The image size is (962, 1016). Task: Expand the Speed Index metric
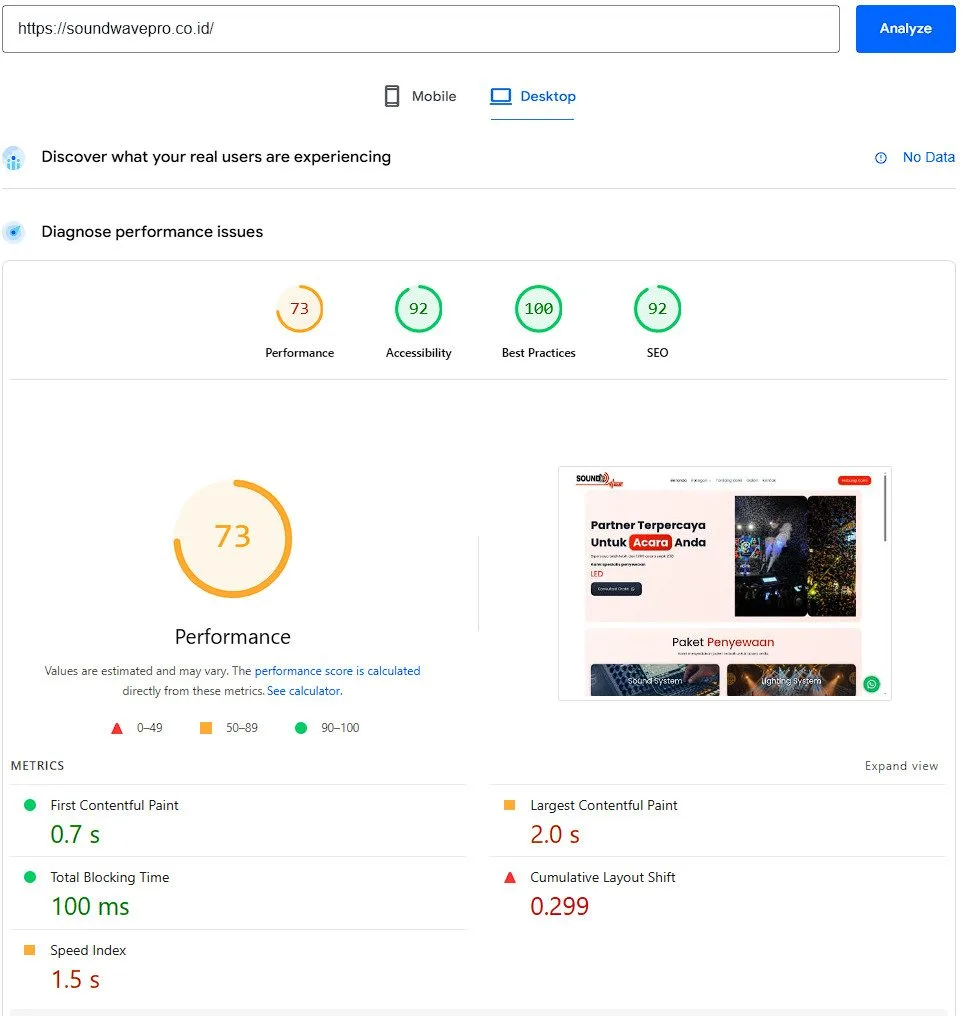(88, 950)
